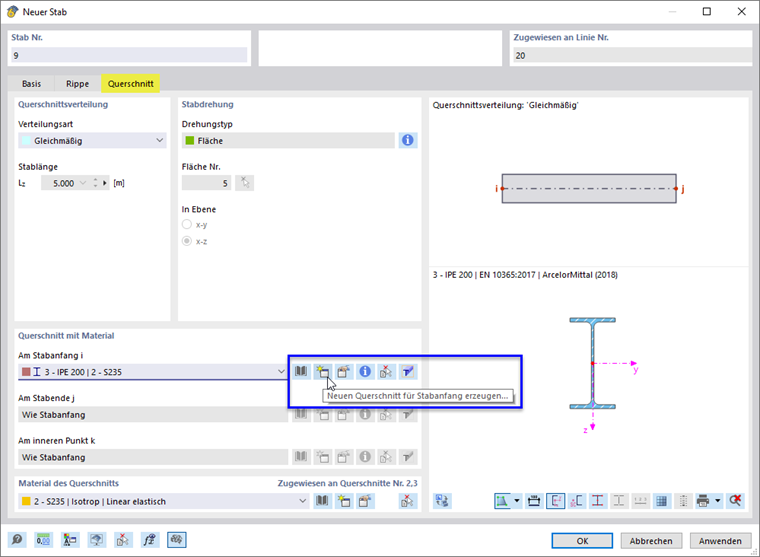Select Querschnitt tab
Screen dimensions: 760x557
pos(131,84)
